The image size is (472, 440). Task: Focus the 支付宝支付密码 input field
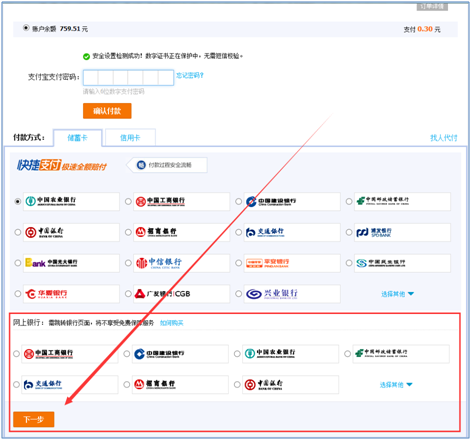128,77
